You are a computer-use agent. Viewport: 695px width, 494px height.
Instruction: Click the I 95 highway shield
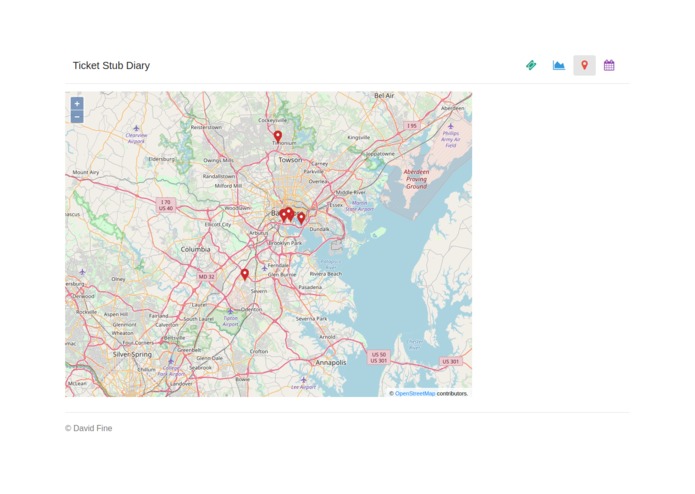tap(412, 126)
